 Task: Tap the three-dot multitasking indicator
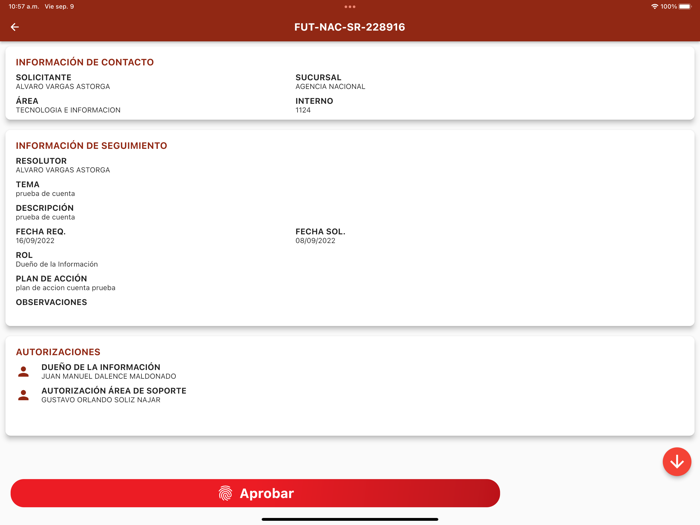(350, 7)
